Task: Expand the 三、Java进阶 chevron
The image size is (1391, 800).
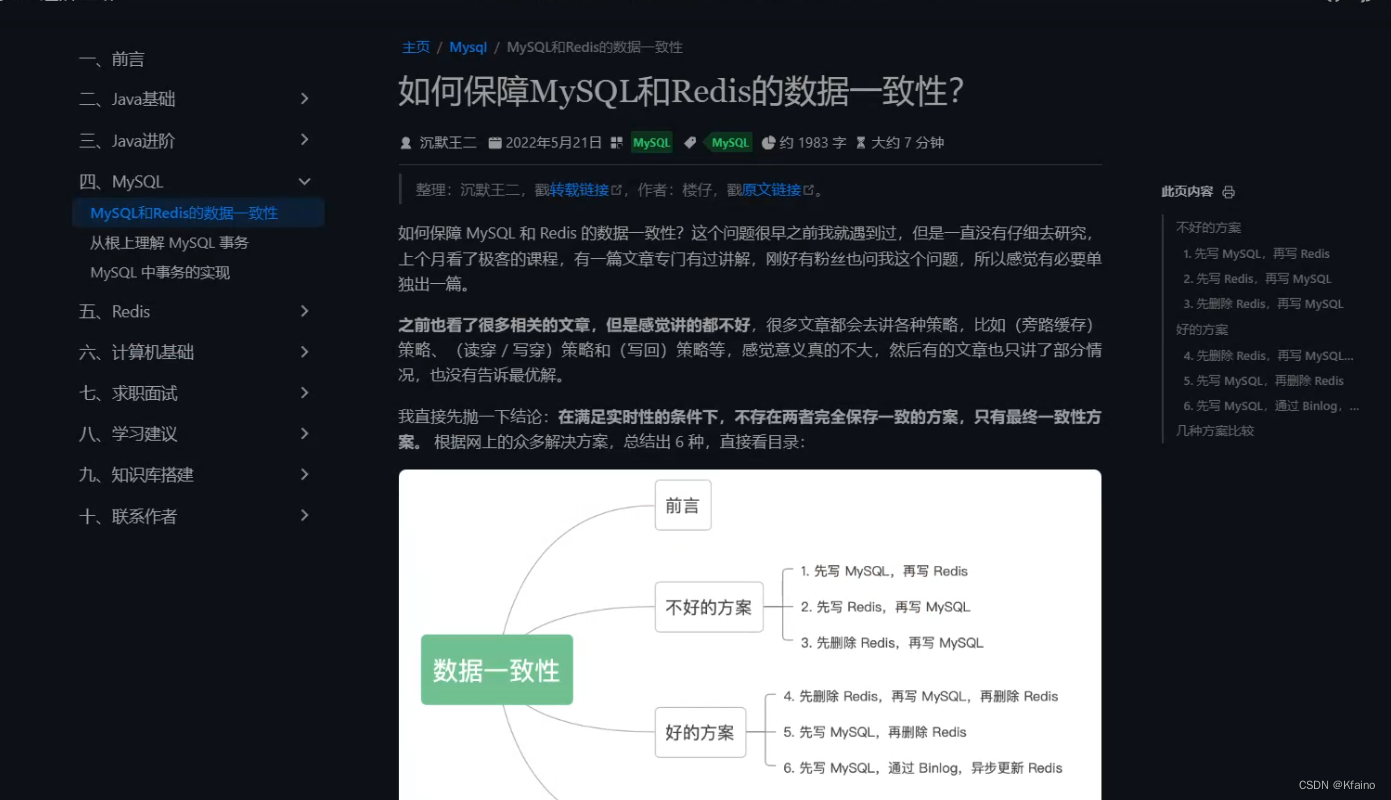Action: (305, 140)
